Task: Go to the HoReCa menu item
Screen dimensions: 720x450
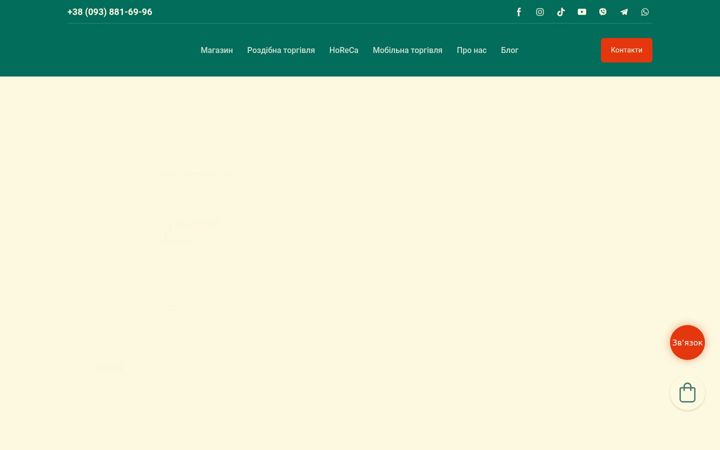Action: coord(344,50)
